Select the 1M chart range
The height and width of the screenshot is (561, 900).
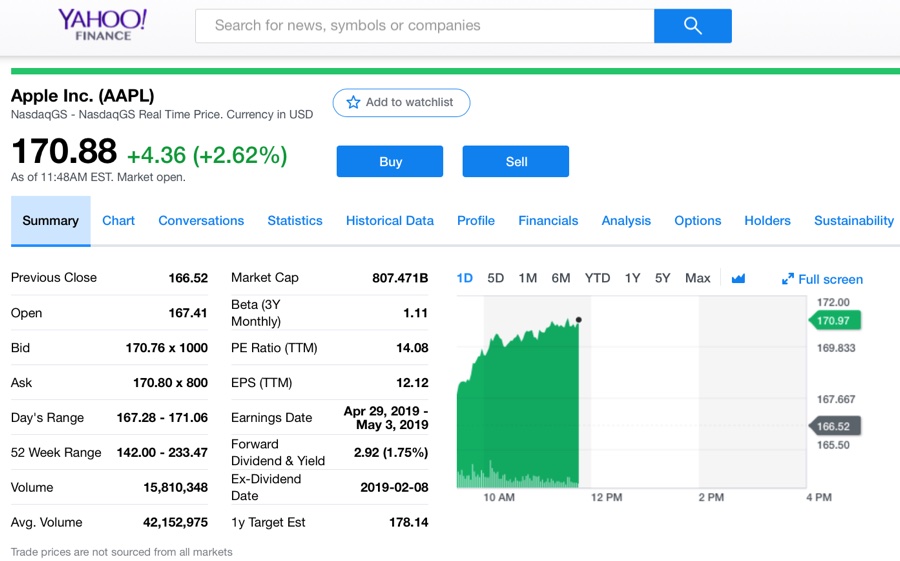coord(528,278)
